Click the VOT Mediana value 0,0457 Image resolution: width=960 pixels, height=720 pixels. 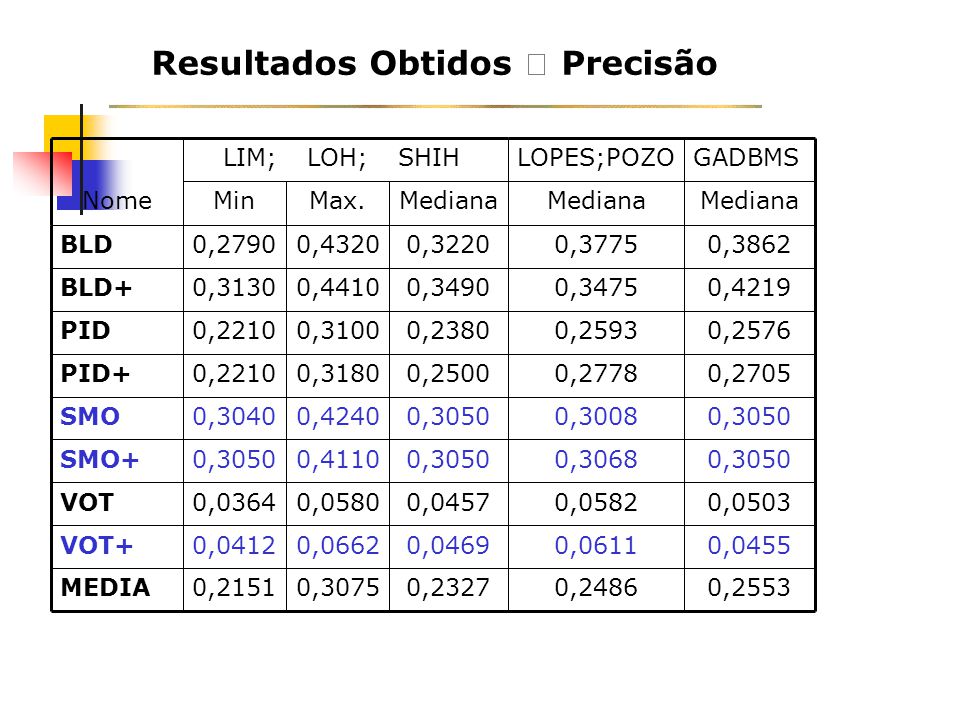(449, 504)
